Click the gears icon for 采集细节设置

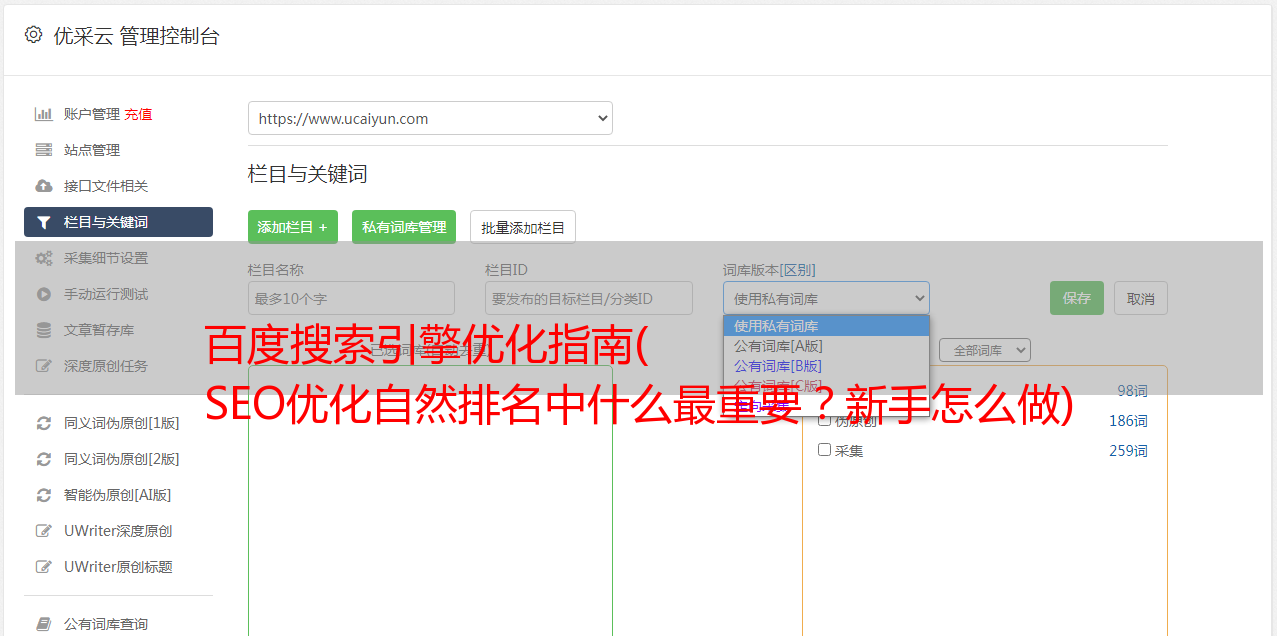point(43,258)
